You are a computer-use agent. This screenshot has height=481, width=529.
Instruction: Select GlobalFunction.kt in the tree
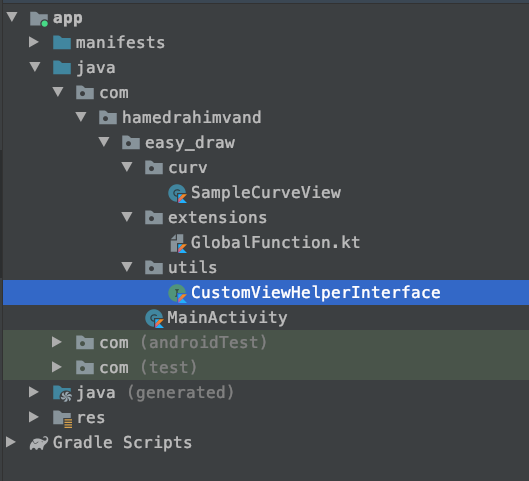pos(275,243)
